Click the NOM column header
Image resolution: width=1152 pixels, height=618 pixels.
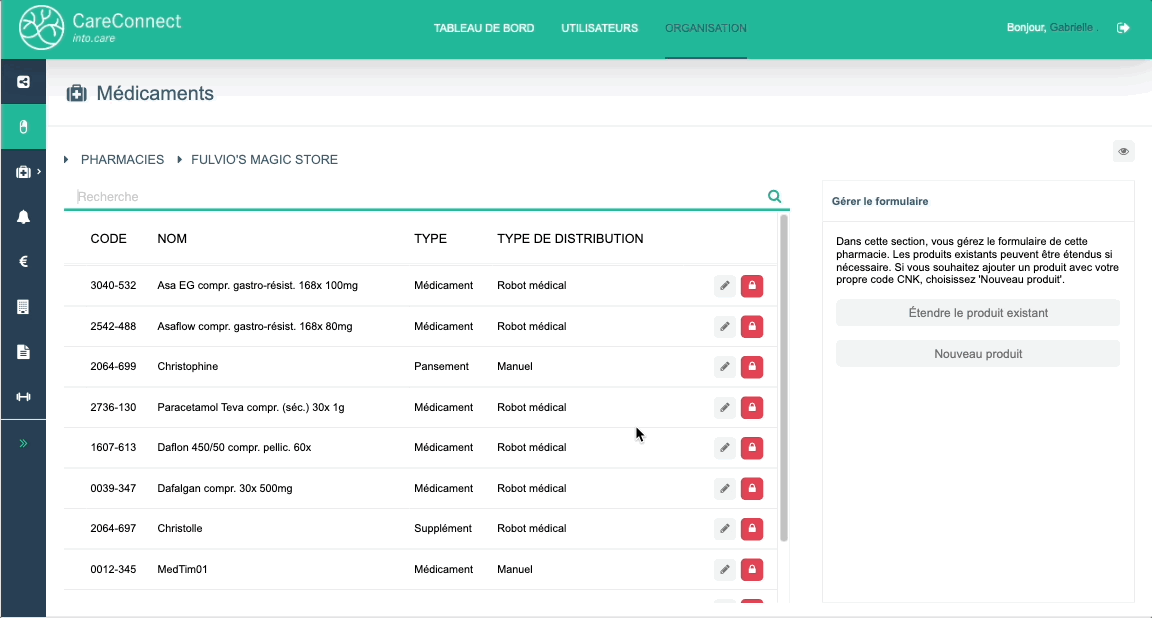tap(172, 239)
